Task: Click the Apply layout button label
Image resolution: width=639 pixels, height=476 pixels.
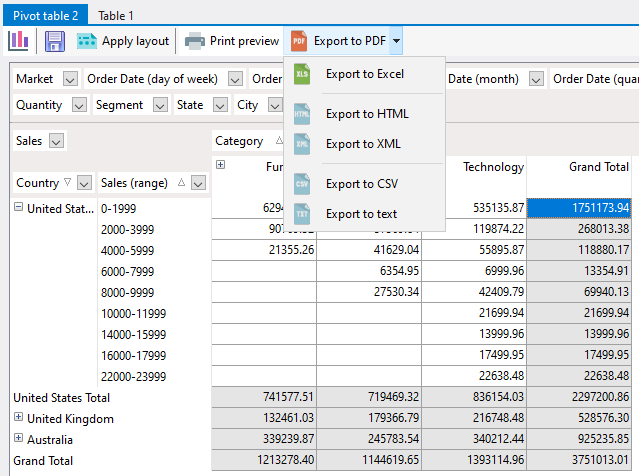Action: (x=135, y=41)
